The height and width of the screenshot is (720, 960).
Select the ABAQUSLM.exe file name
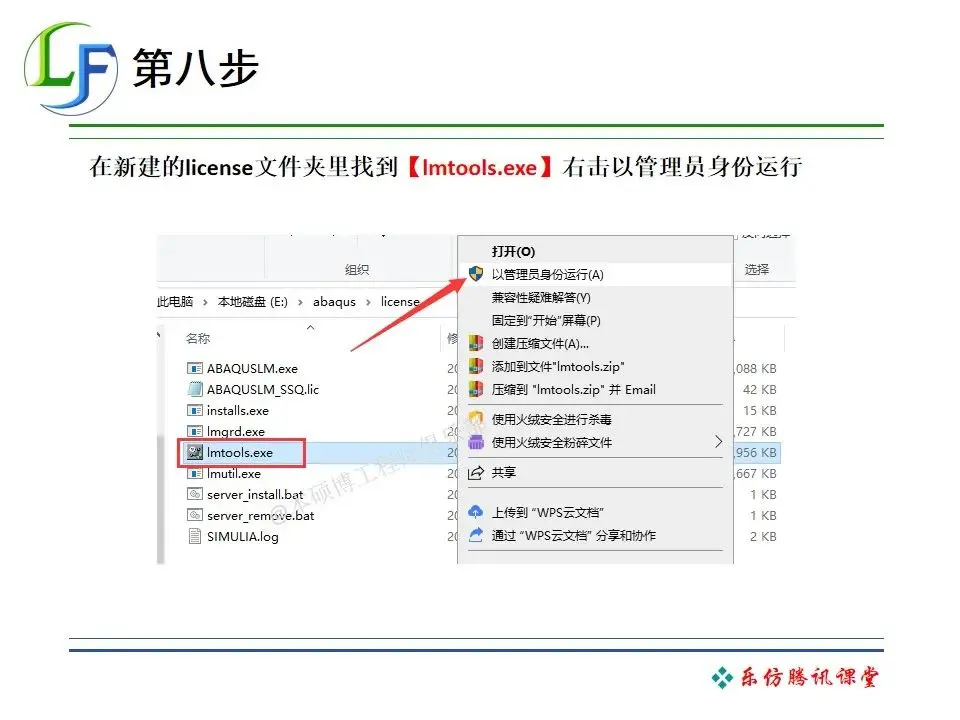tap(252, 369)
